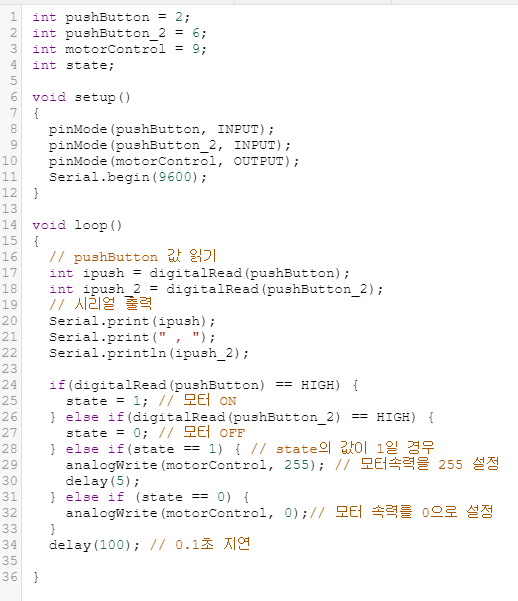Click 'analogWrite(motorControl, 0);' statement
This screenshot has height=601, width=518.
click(187, 513)
